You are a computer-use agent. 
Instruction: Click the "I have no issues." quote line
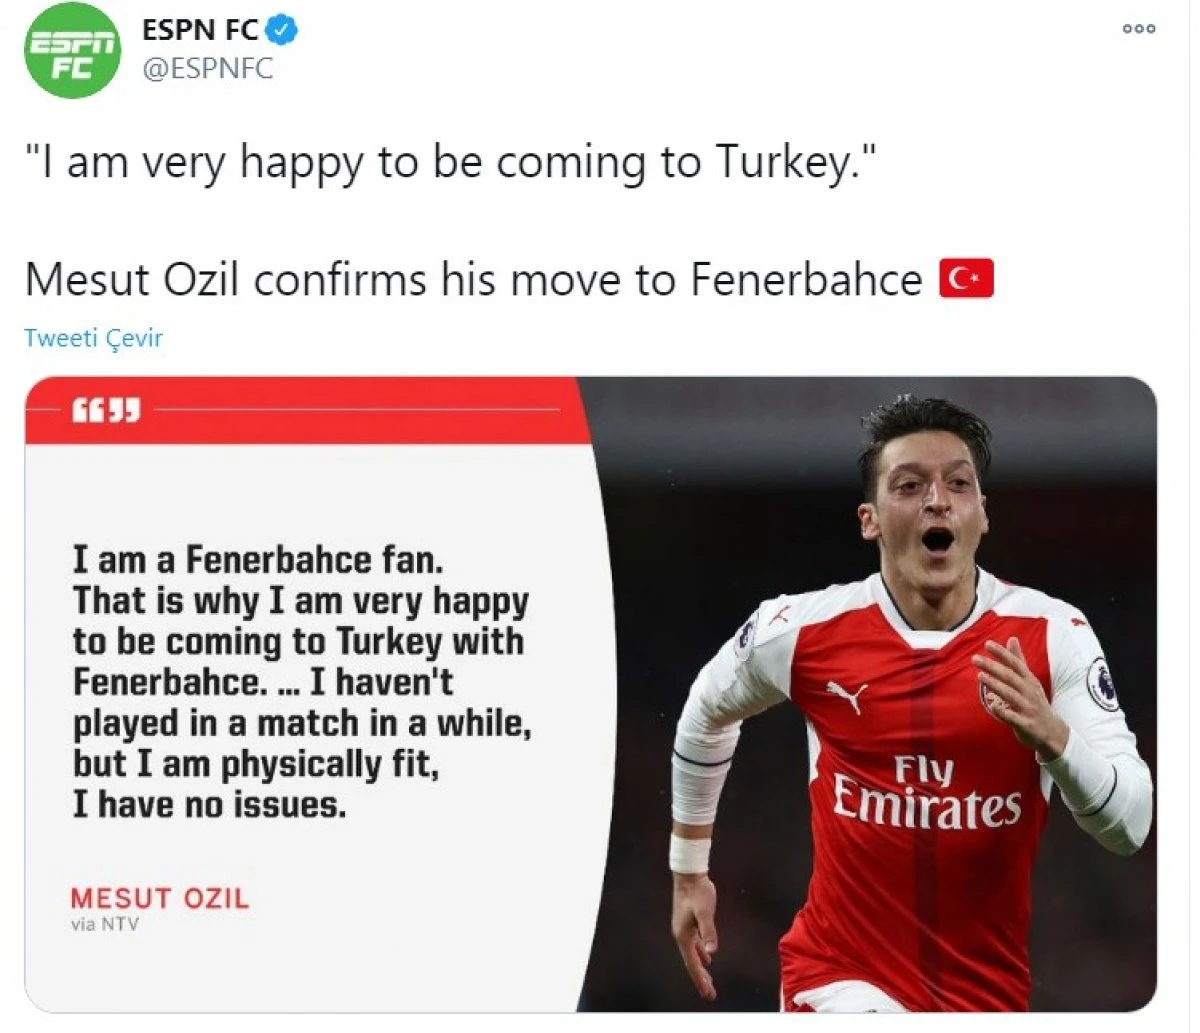tap(209, 805)
